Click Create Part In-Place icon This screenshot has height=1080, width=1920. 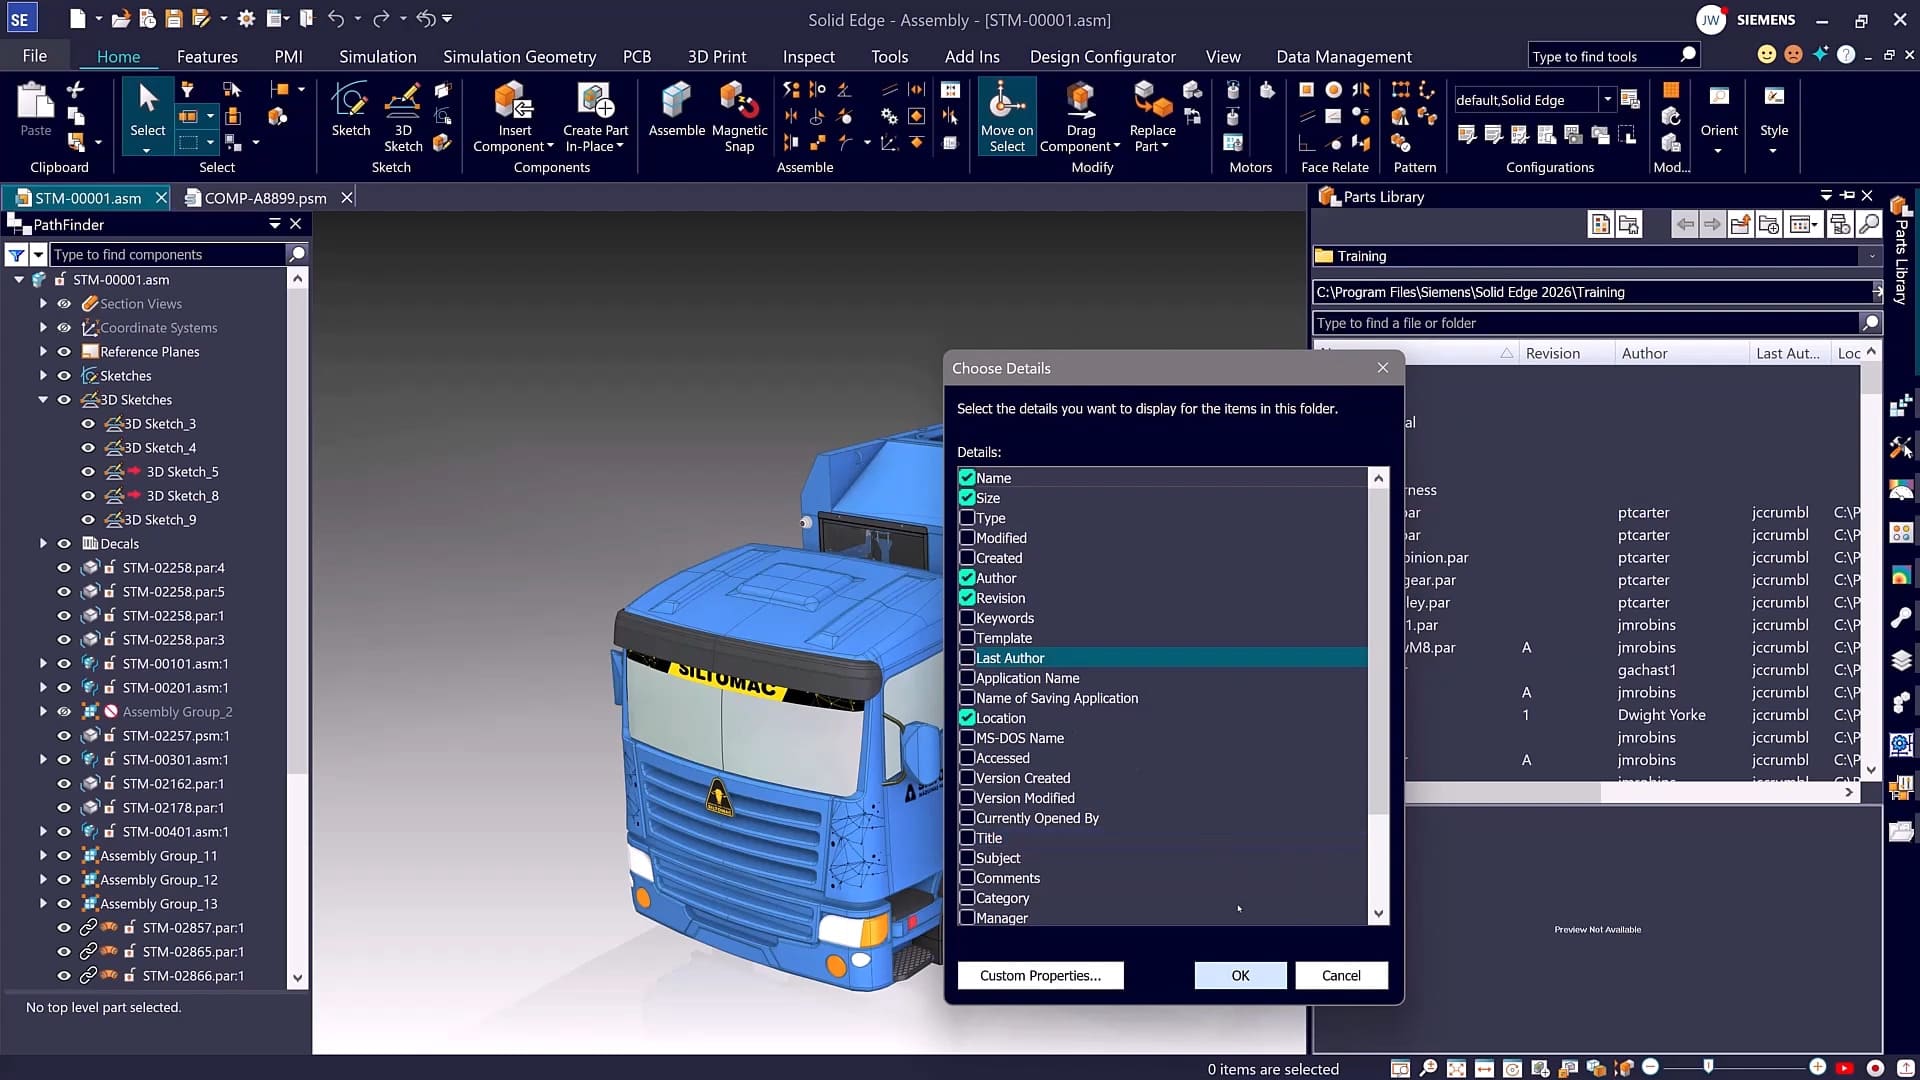point(595,101)
